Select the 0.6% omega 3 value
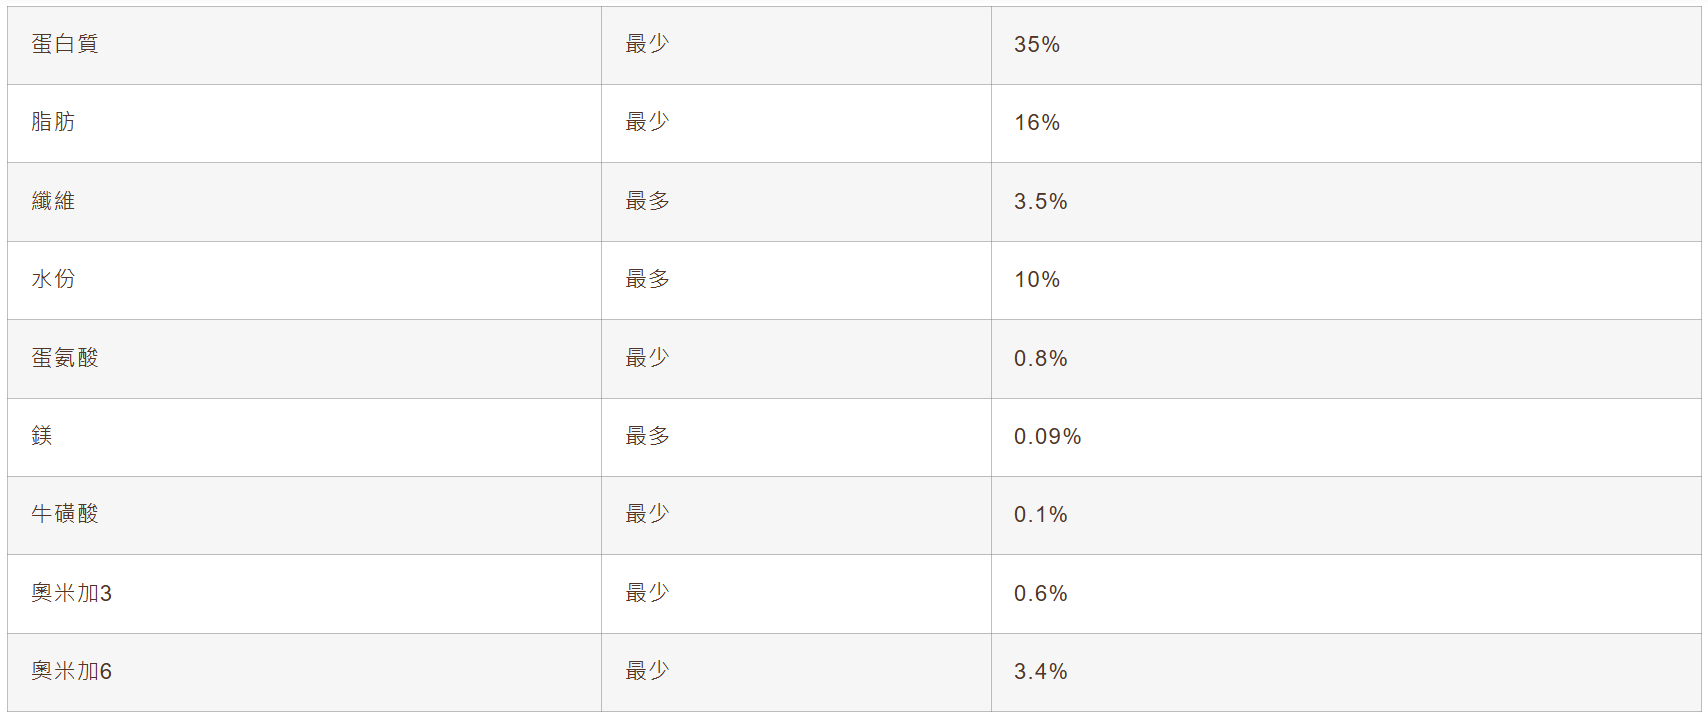Image resolution: width=1708 pixels, height=720 pixels. point(1041,594)
